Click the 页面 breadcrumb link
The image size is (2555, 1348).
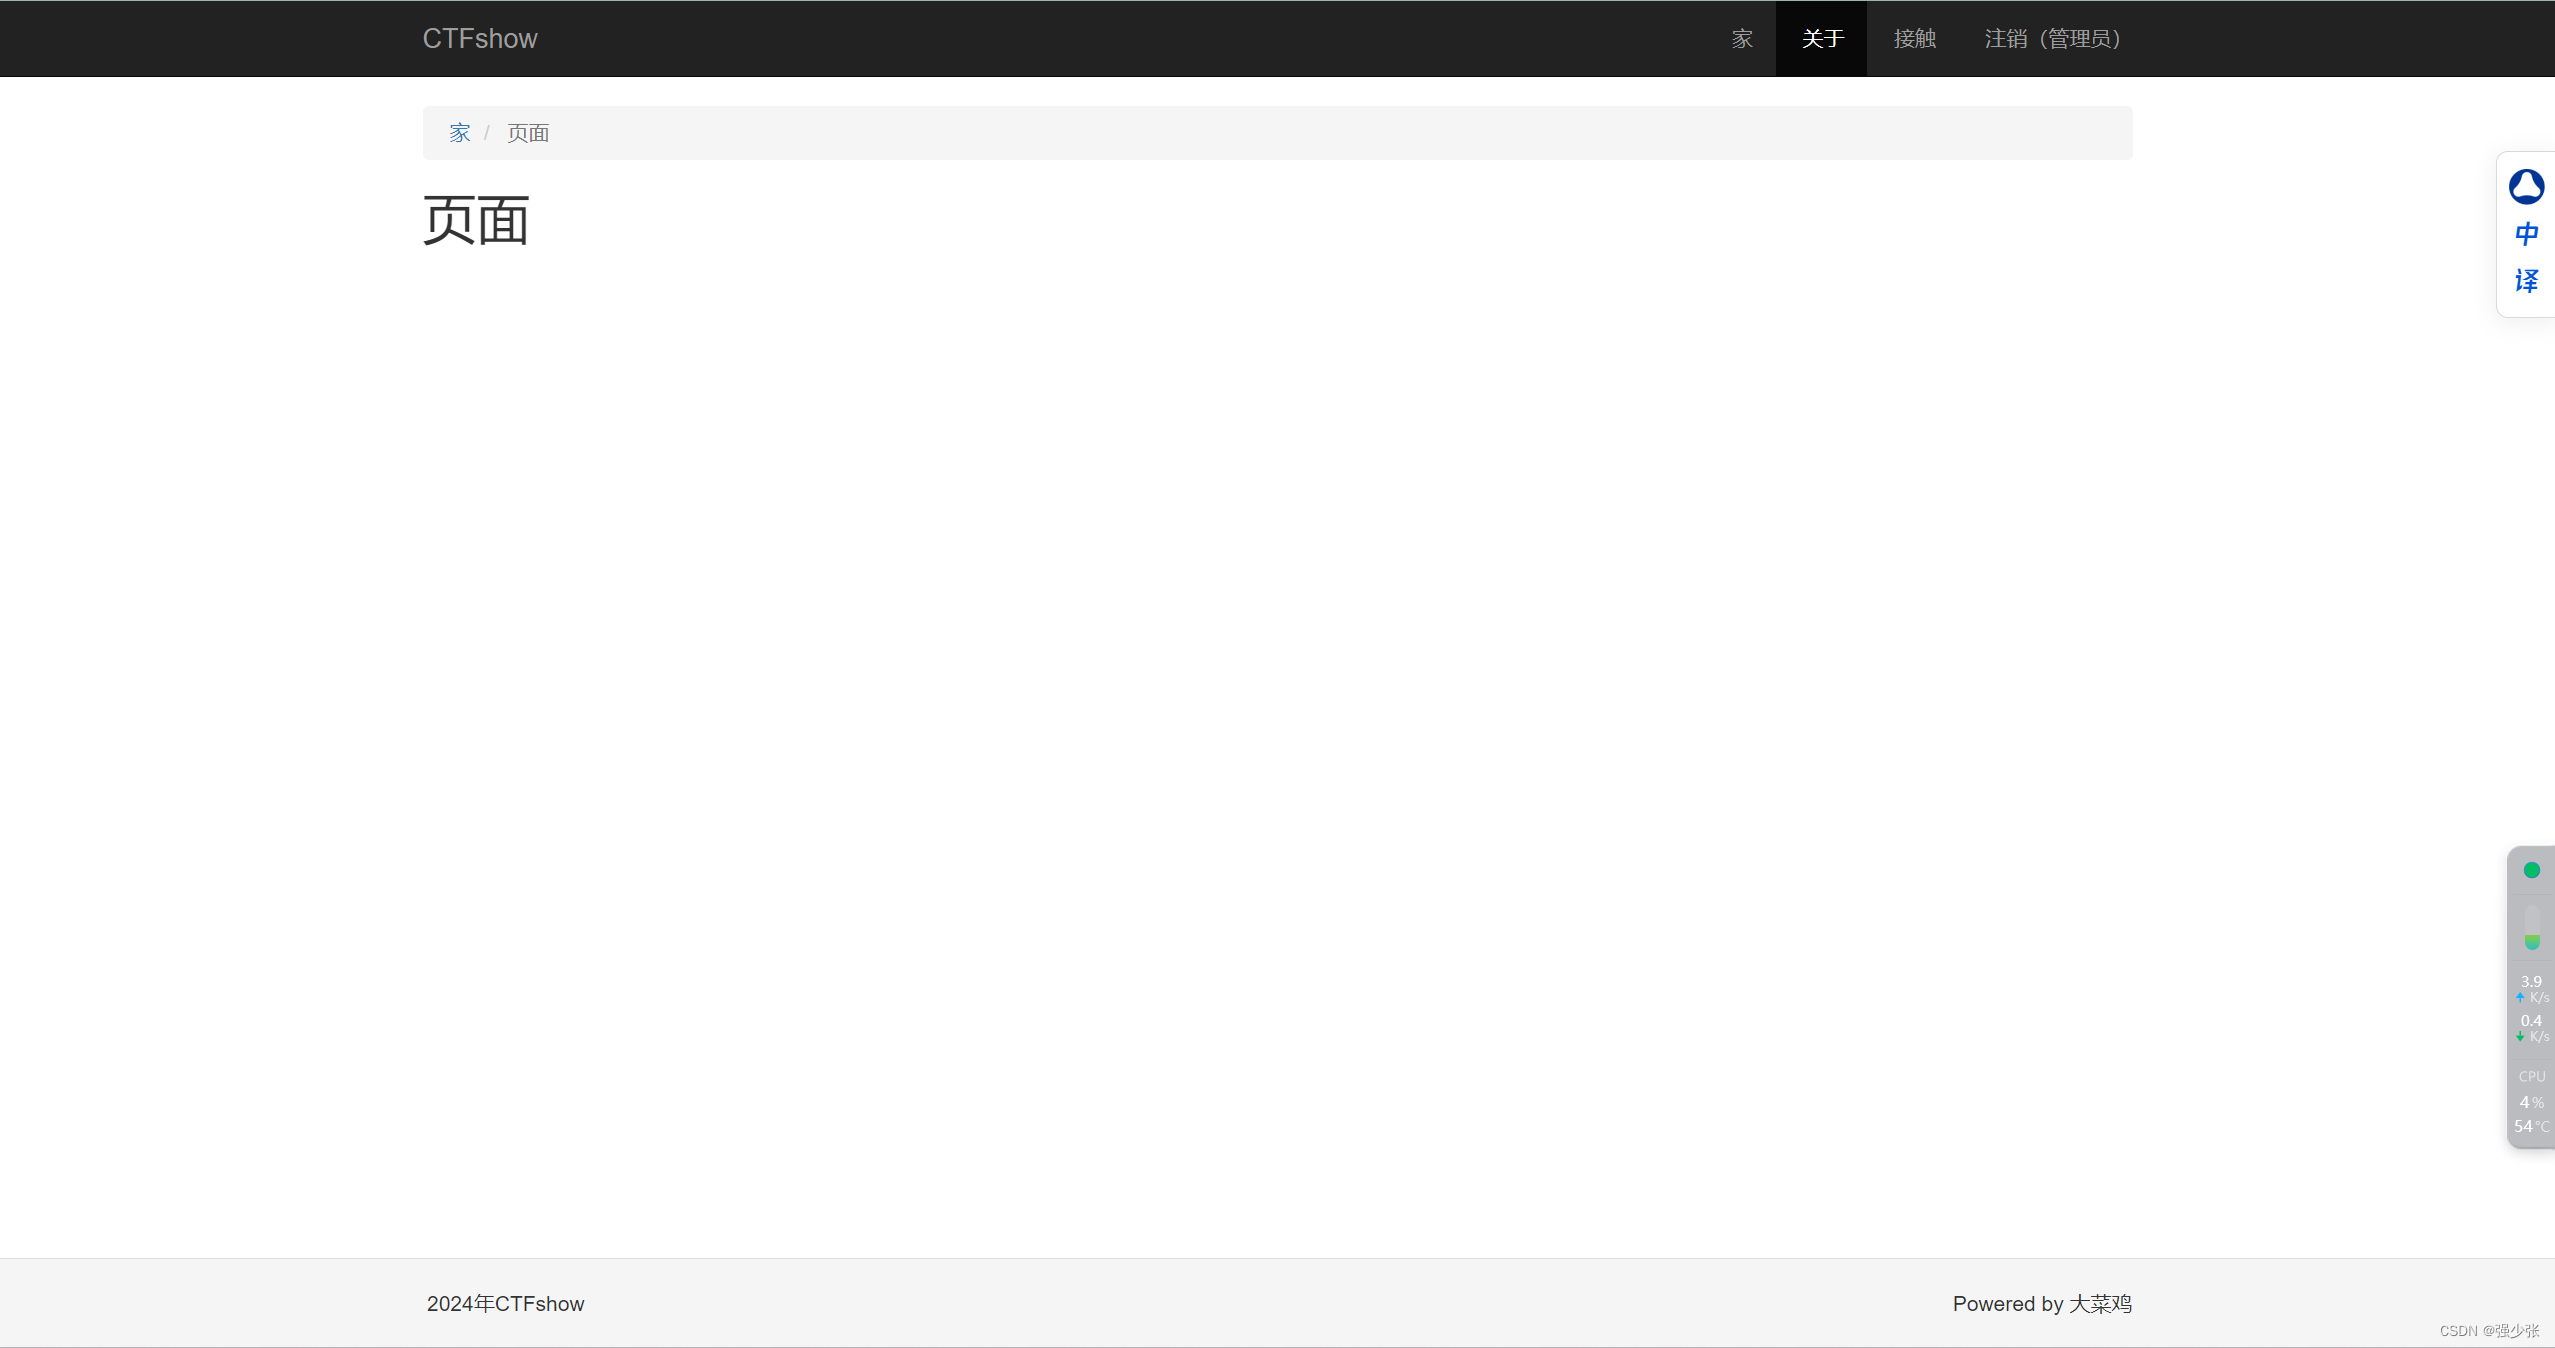[x=529, y=132]
